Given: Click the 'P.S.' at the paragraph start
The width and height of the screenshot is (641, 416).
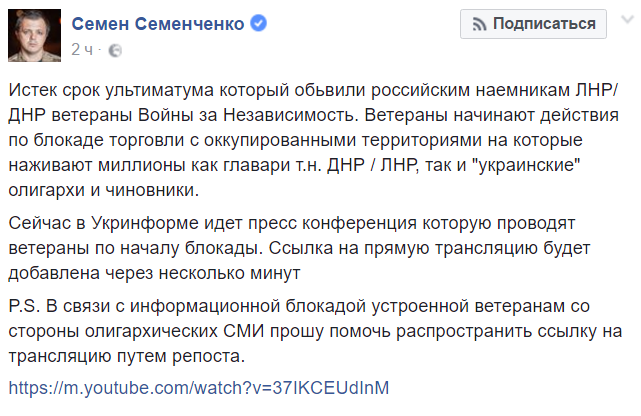Looking at the screenshot, I should (24, 306).
